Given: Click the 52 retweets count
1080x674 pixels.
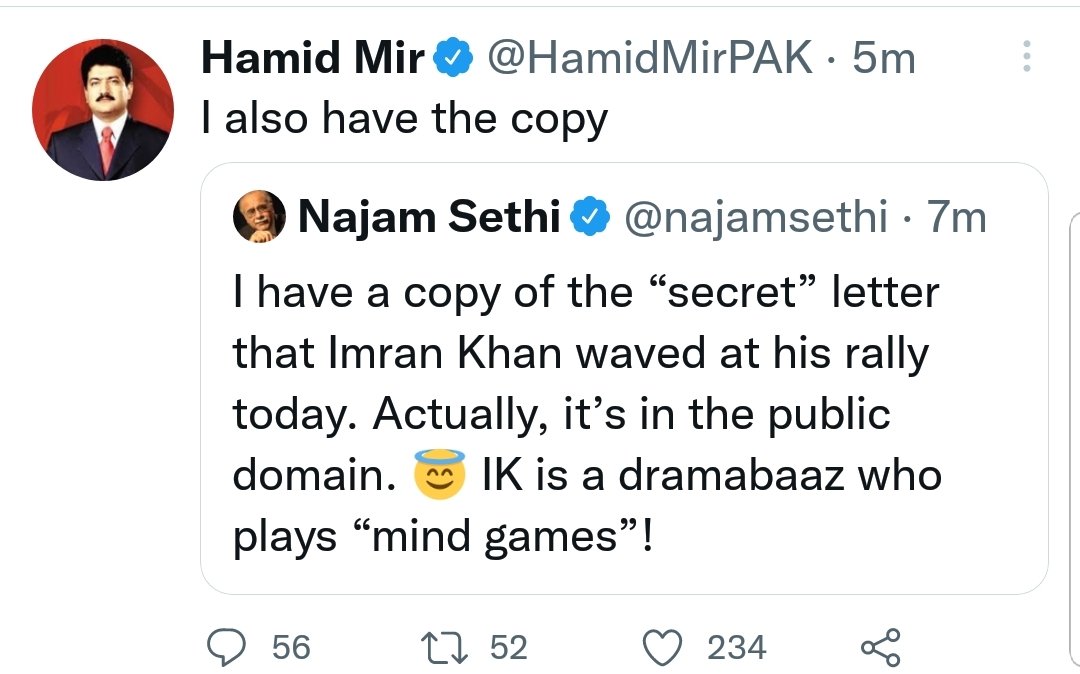Looking at the screenshot, I should coord(509,648).
